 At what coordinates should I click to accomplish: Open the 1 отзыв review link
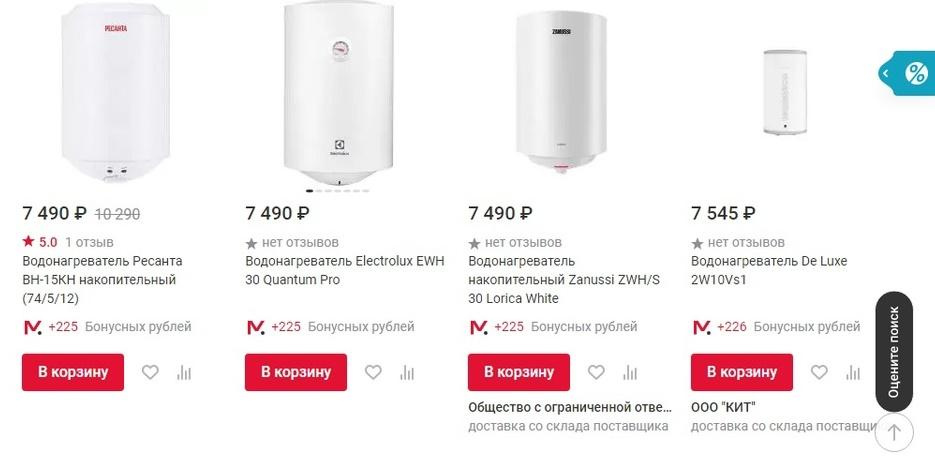pyautogui.click(x=90, y=242)
